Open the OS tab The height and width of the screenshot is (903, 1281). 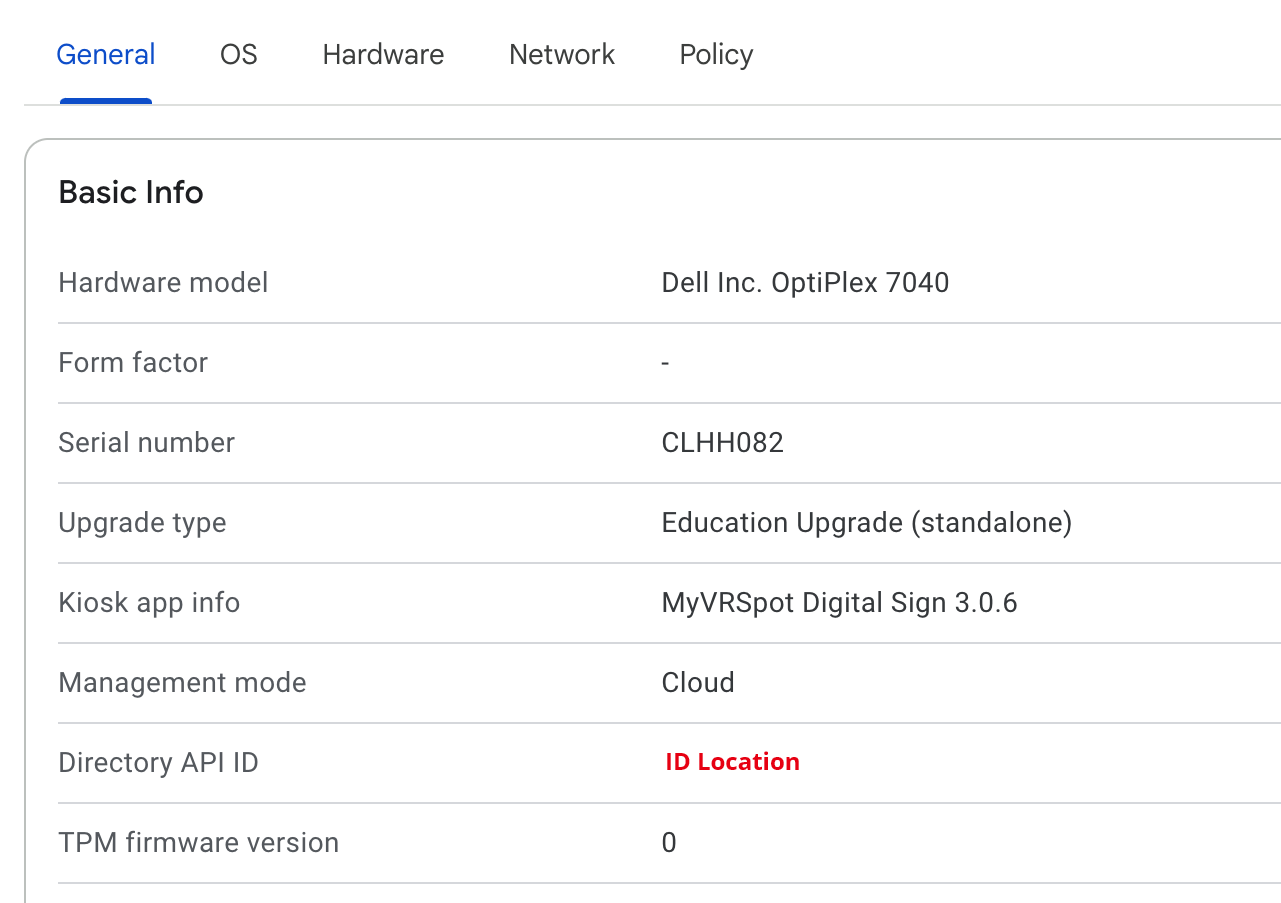pyautogui.click(x=239, y=54)
